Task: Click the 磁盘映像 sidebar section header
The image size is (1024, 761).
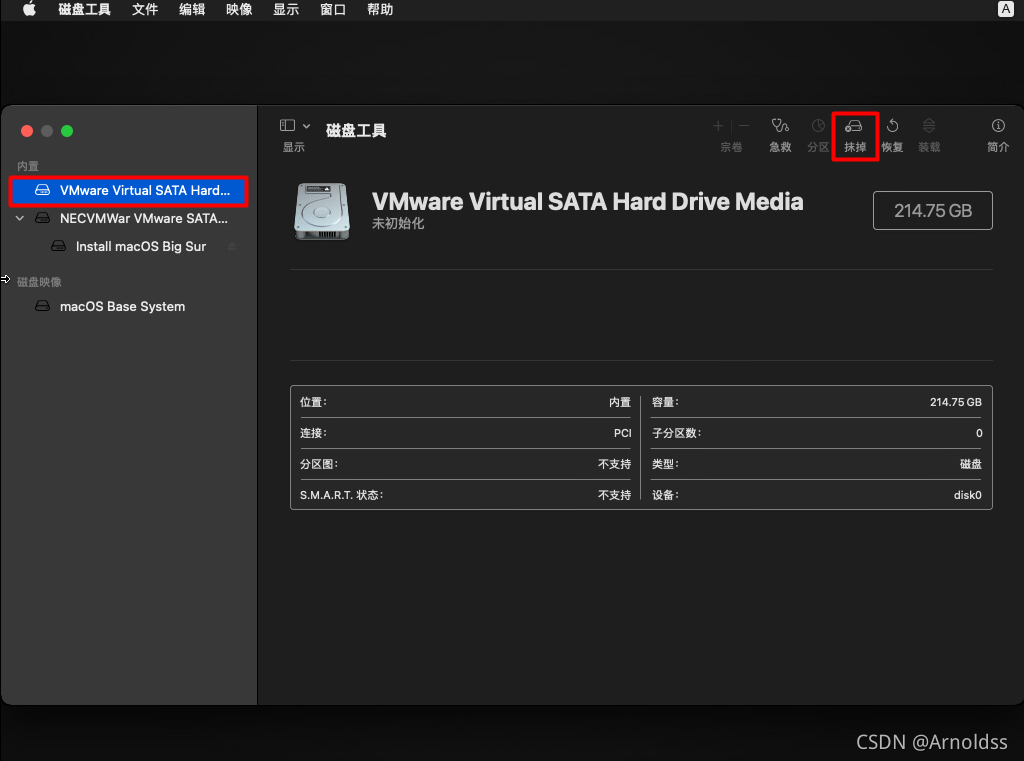Action: click(x=39, y=282)
